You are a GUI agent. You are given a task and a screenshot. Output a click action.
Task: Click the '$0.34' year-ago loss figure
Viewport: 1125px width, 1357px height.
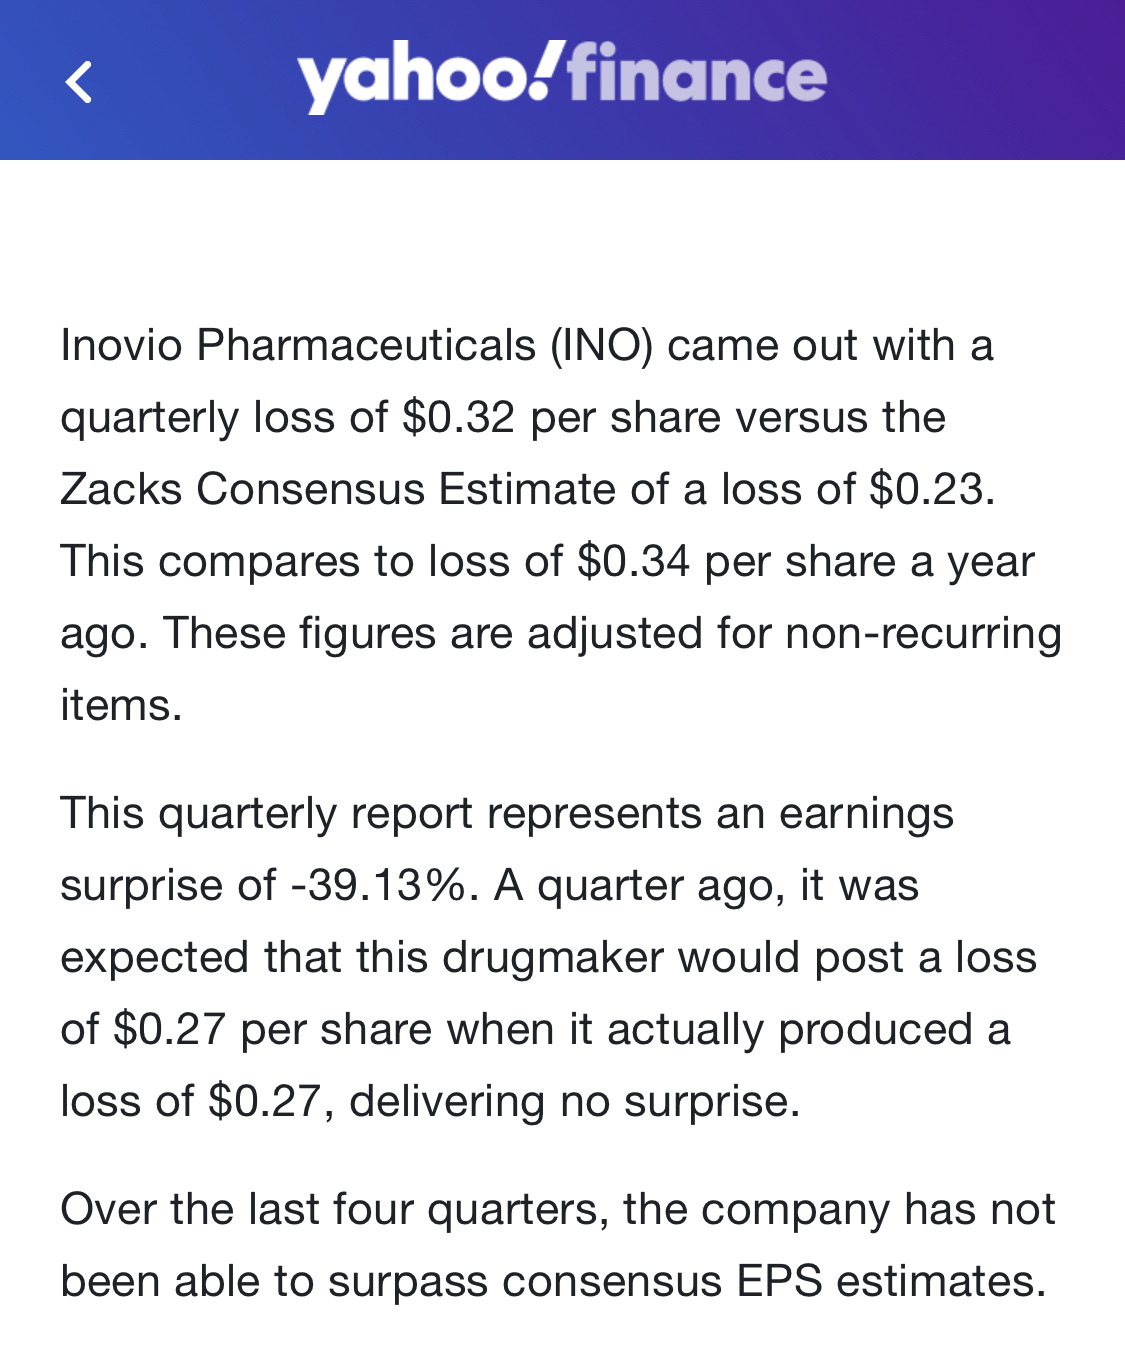(x=634, y=562)
